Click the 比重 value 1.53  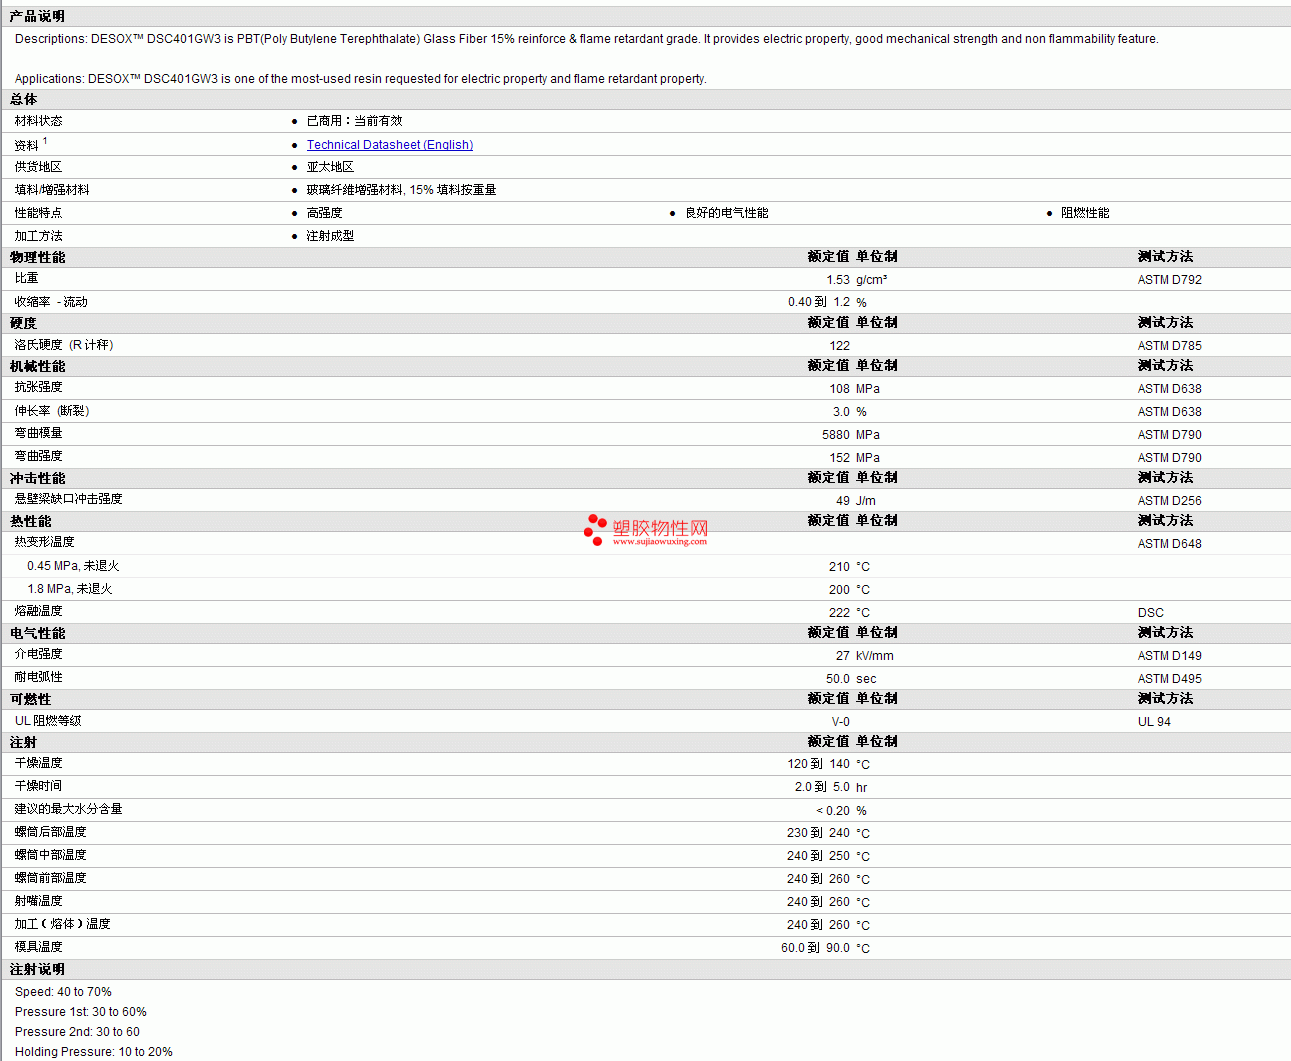[x=838, y=280]
